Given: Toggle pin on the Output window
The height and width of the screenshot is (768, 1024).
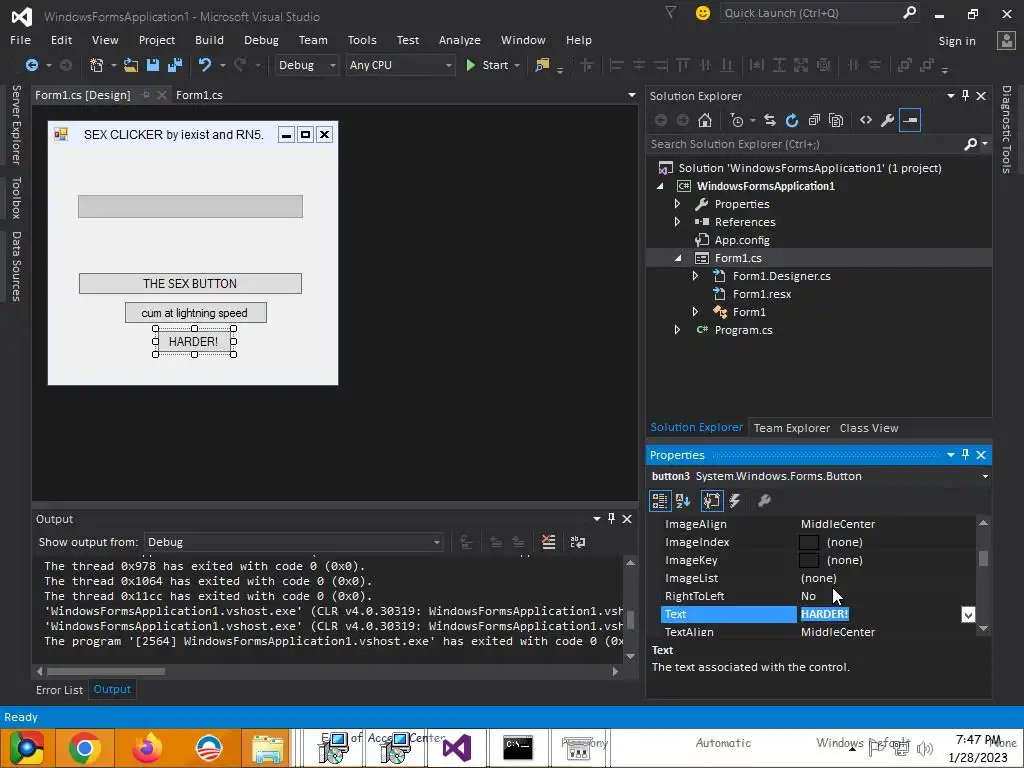Looking at the screenshot, I should [611, 519].
